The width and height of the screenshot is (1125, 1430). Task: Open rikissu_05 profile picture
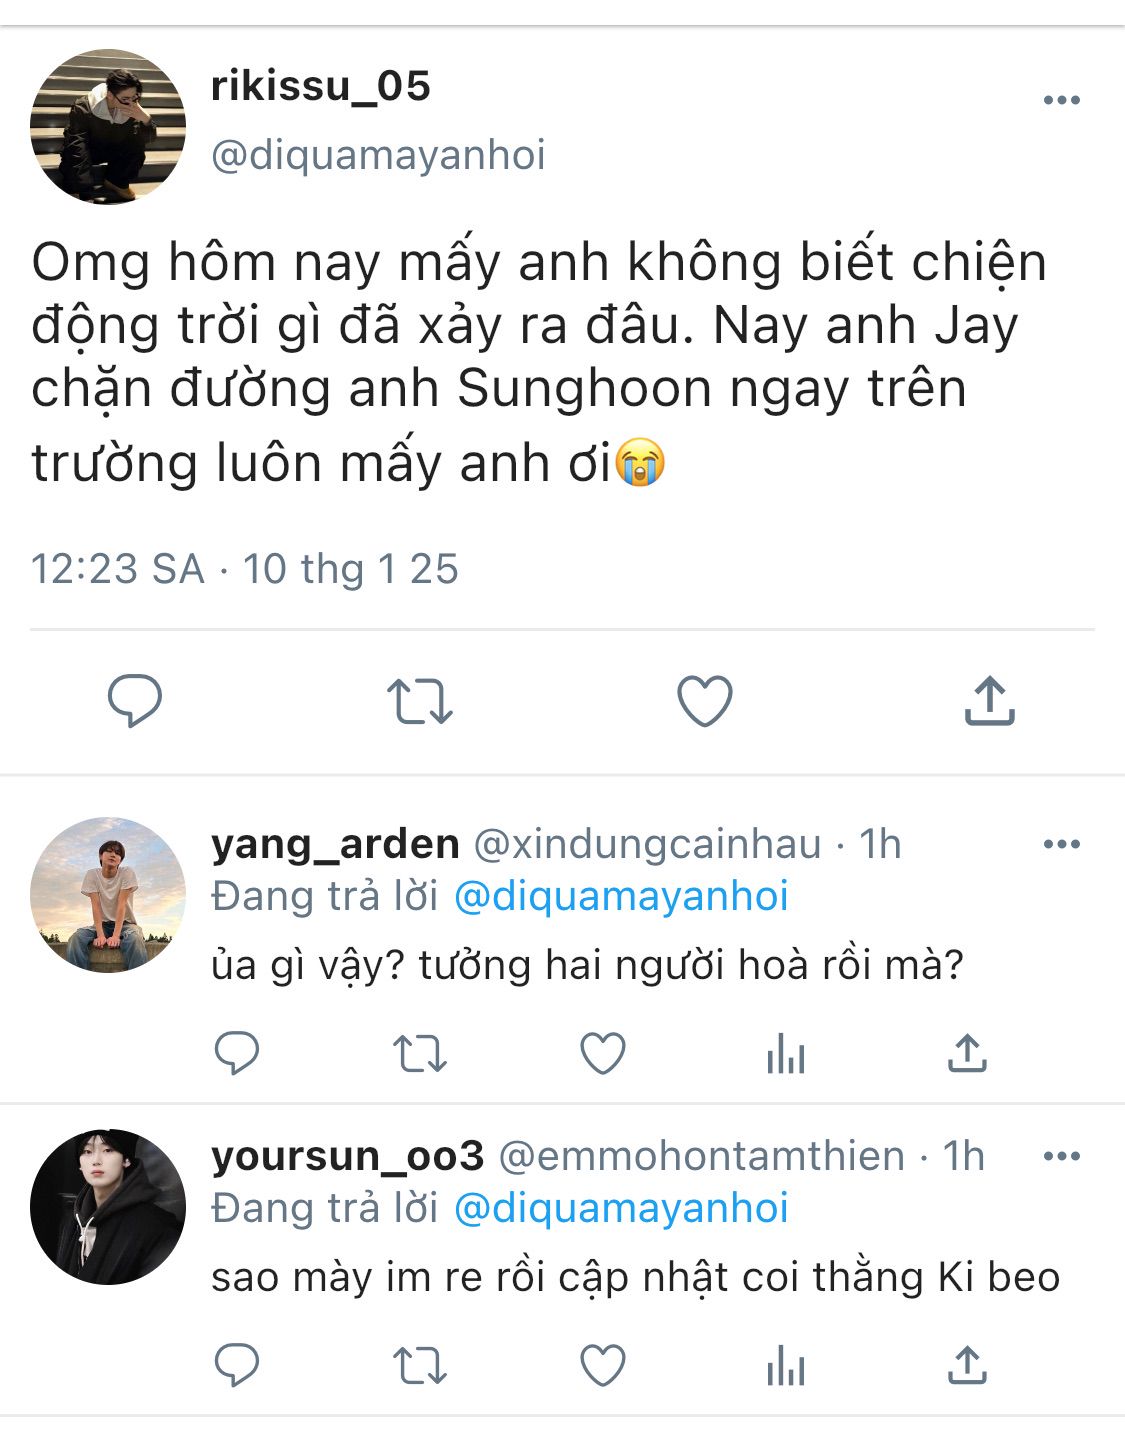click(x=108, y=127)
